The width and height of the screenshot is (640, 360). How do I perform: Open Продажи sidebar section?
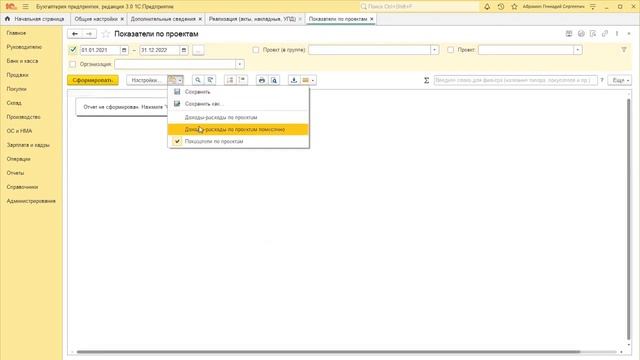(18, 75)
